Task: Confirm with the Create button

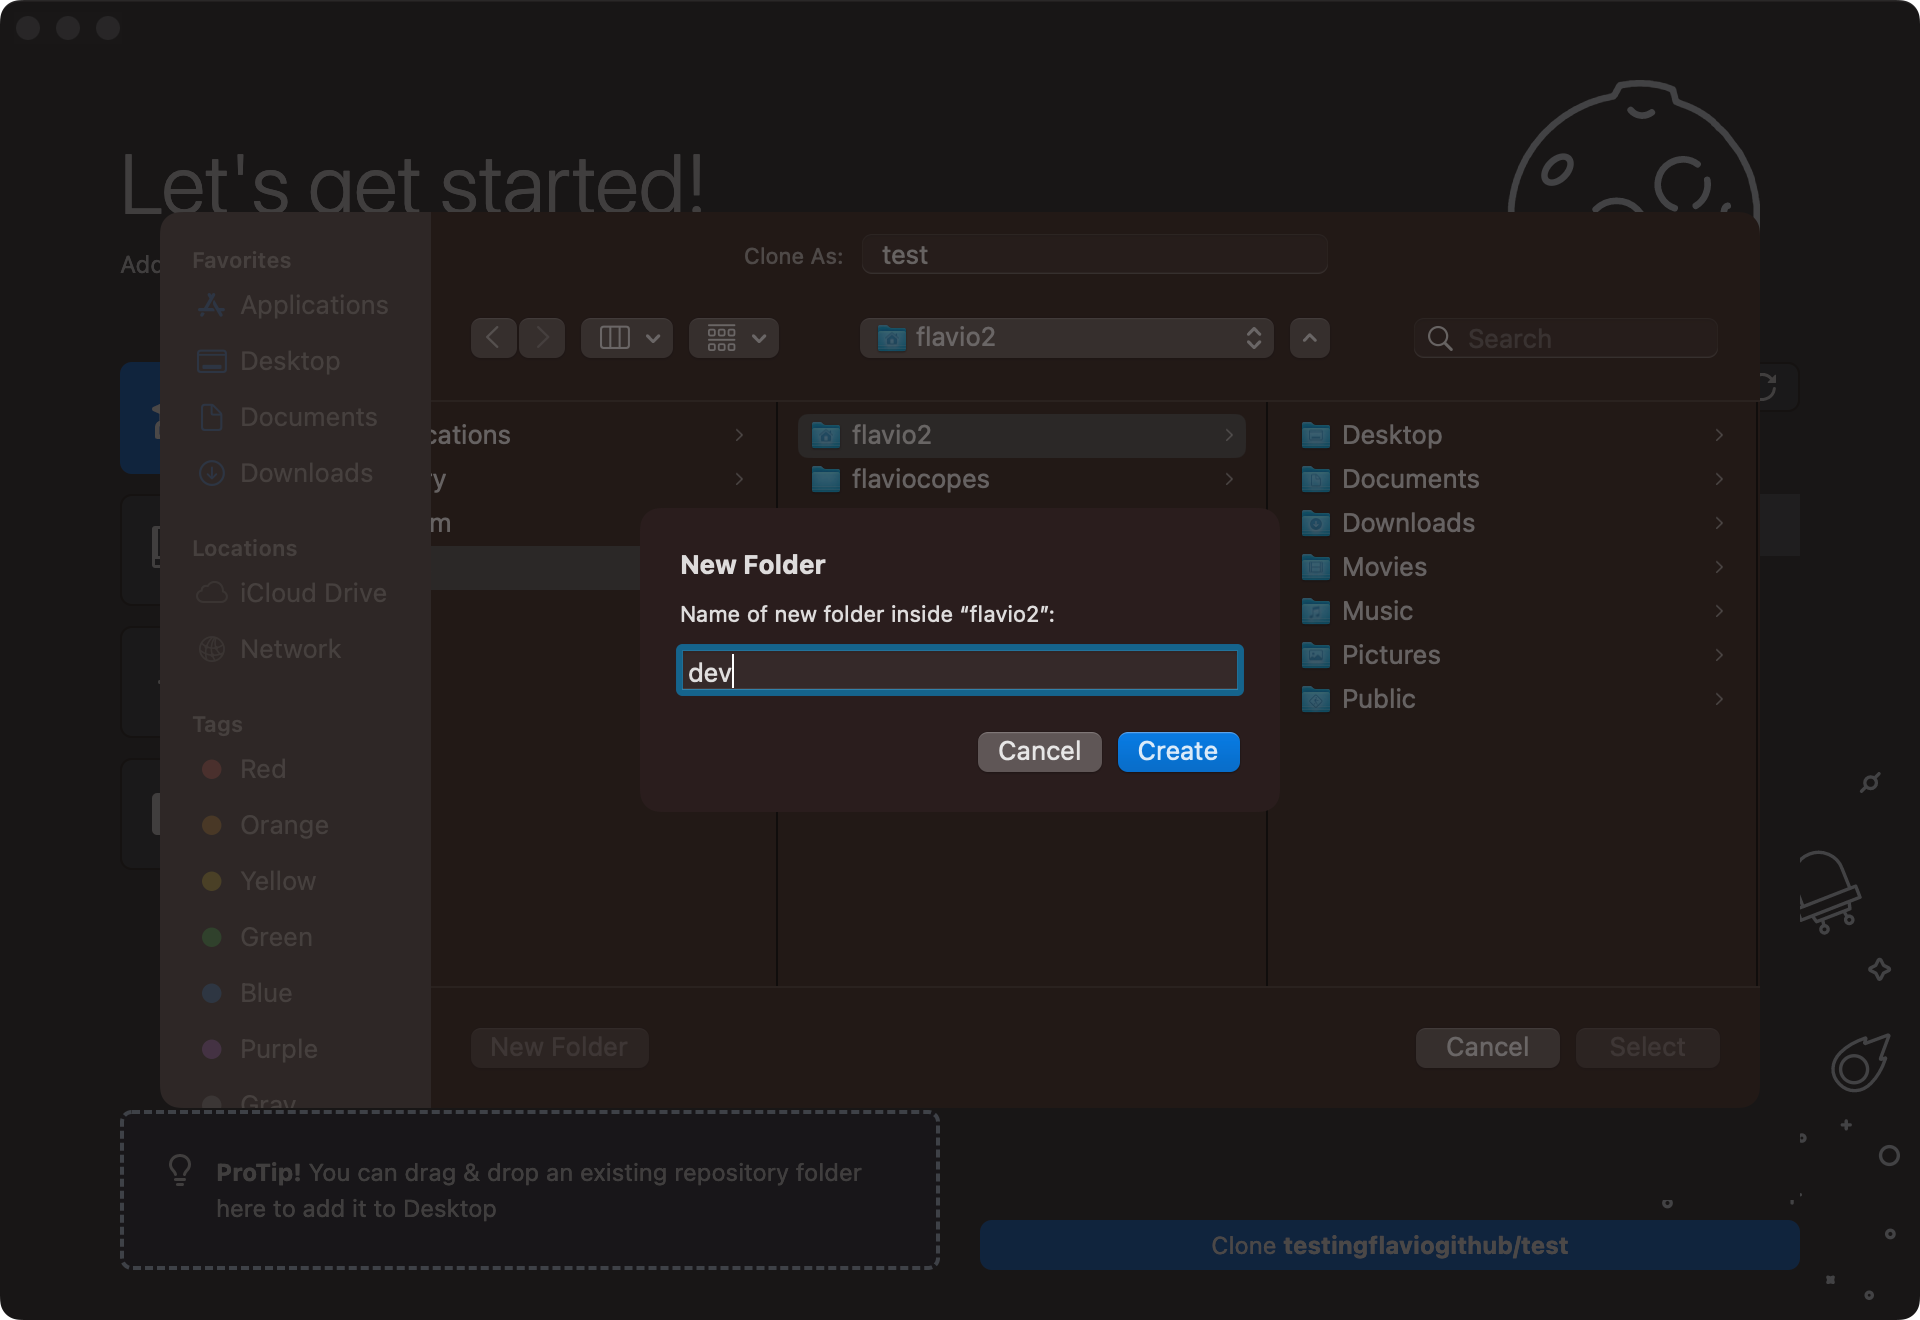Action: tap(1177, 751)
